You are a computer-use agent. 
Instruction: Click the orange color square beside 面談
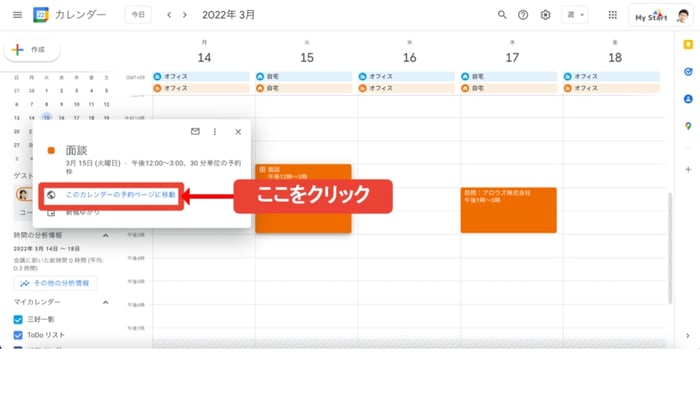click(x=51, y=151)
